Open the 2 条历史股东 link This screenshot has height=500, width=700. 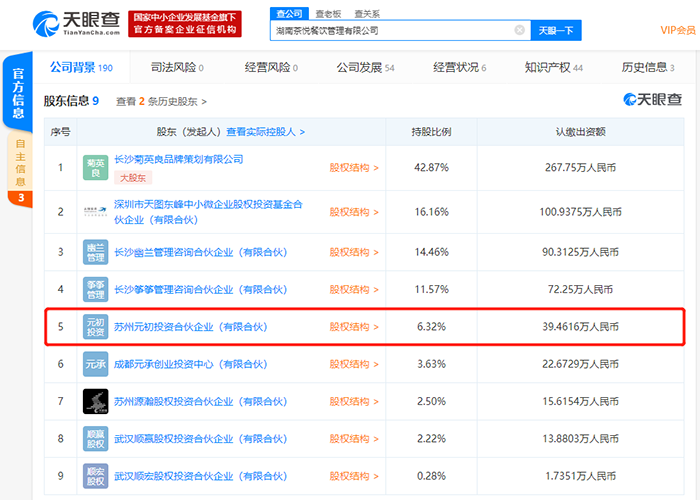coord(171,101)
